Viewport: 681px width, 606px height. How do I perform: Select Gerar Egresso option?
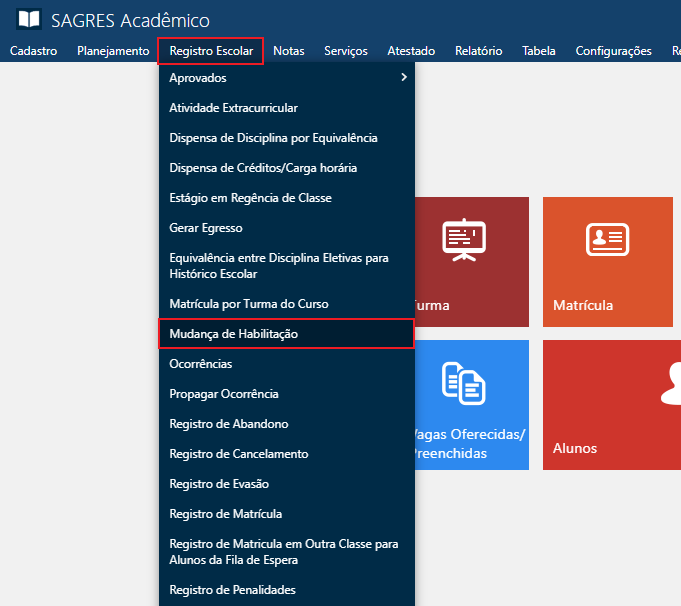[206, 228]
